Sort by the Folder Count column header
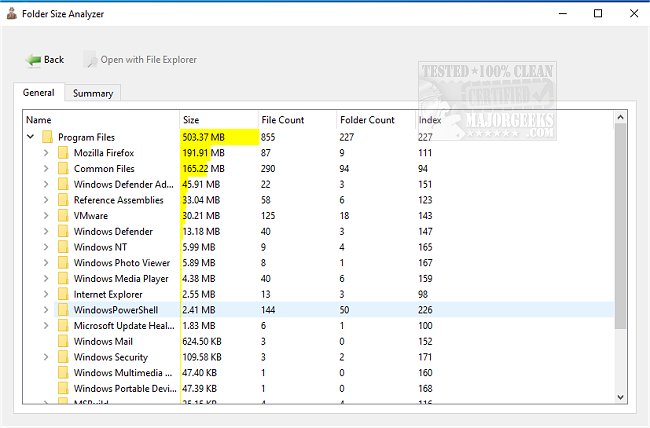The height and width of the screenshot is (428, 650). point(376,120)
